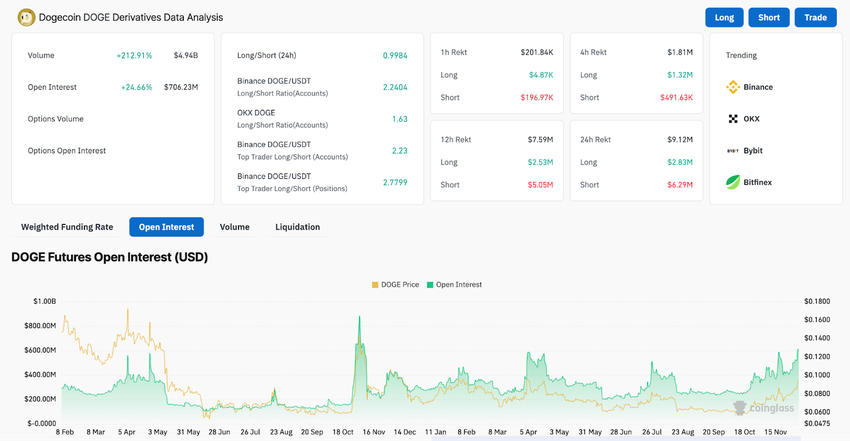Viewport: 850px width, 441px height.
Task: Click the OKX logo icon in Trending
Action: [733, 119]
